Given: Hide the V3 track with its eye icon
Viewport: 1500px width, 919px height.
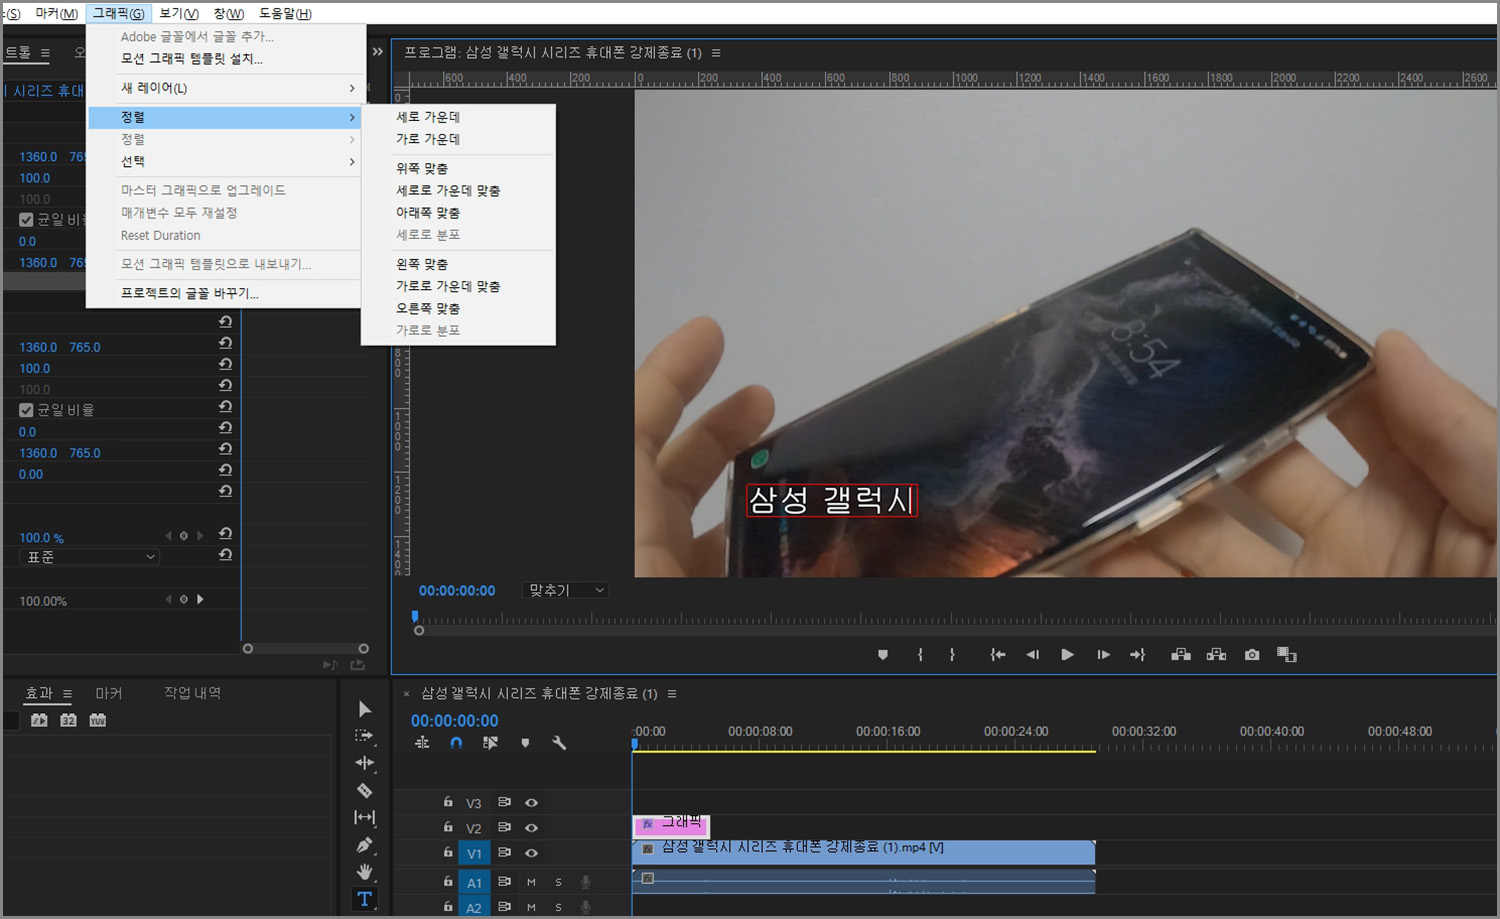Looking at the screenshot, I should [x=532, y=802].
